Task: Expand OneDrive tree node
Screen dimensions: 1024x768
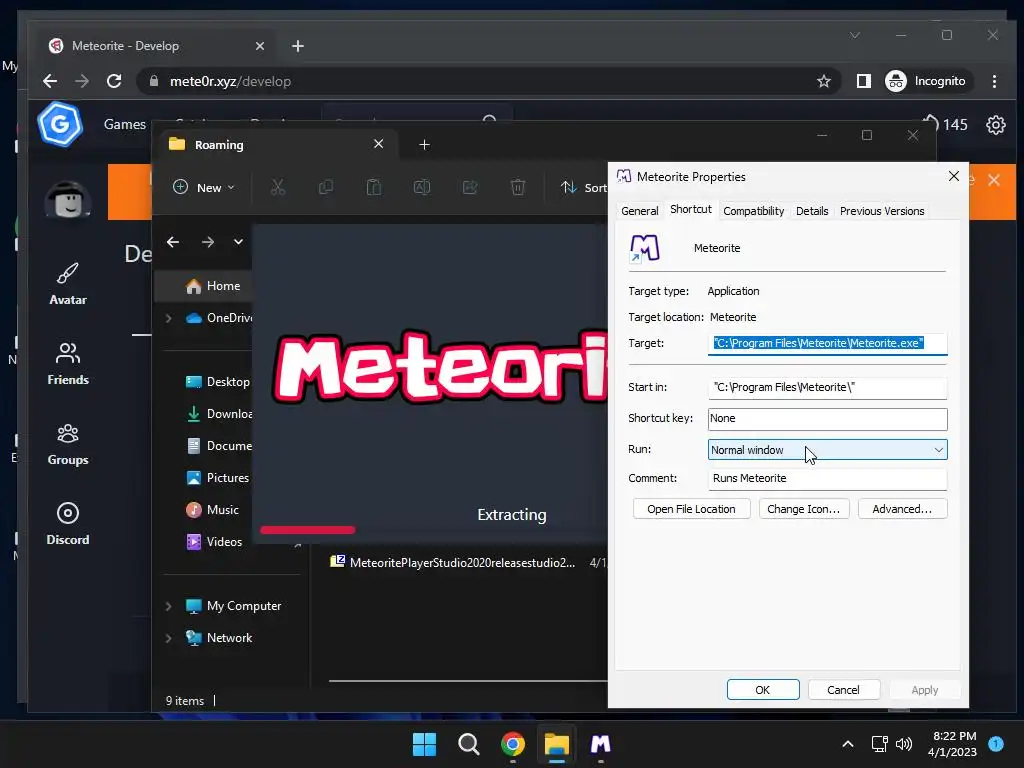Action: (x=168, y=318)
